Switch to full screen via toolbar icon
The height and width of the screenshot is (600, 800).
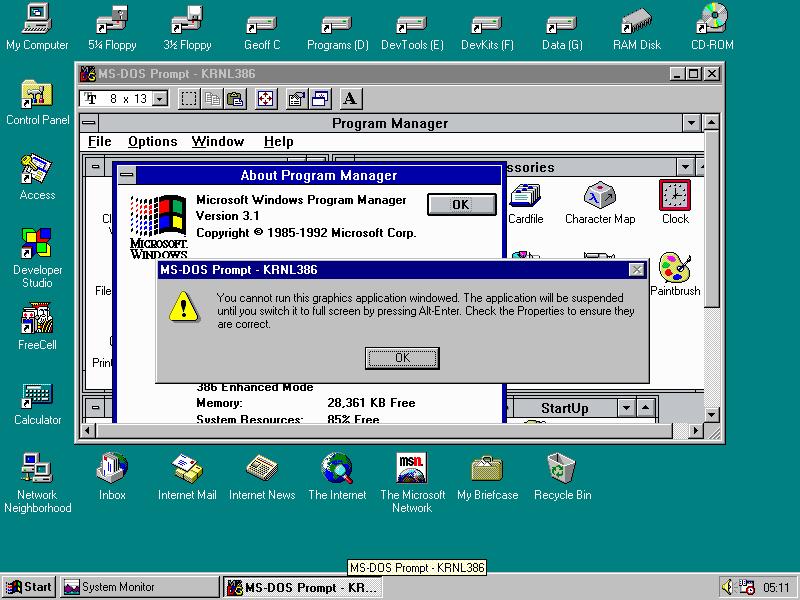pos(266,99)
